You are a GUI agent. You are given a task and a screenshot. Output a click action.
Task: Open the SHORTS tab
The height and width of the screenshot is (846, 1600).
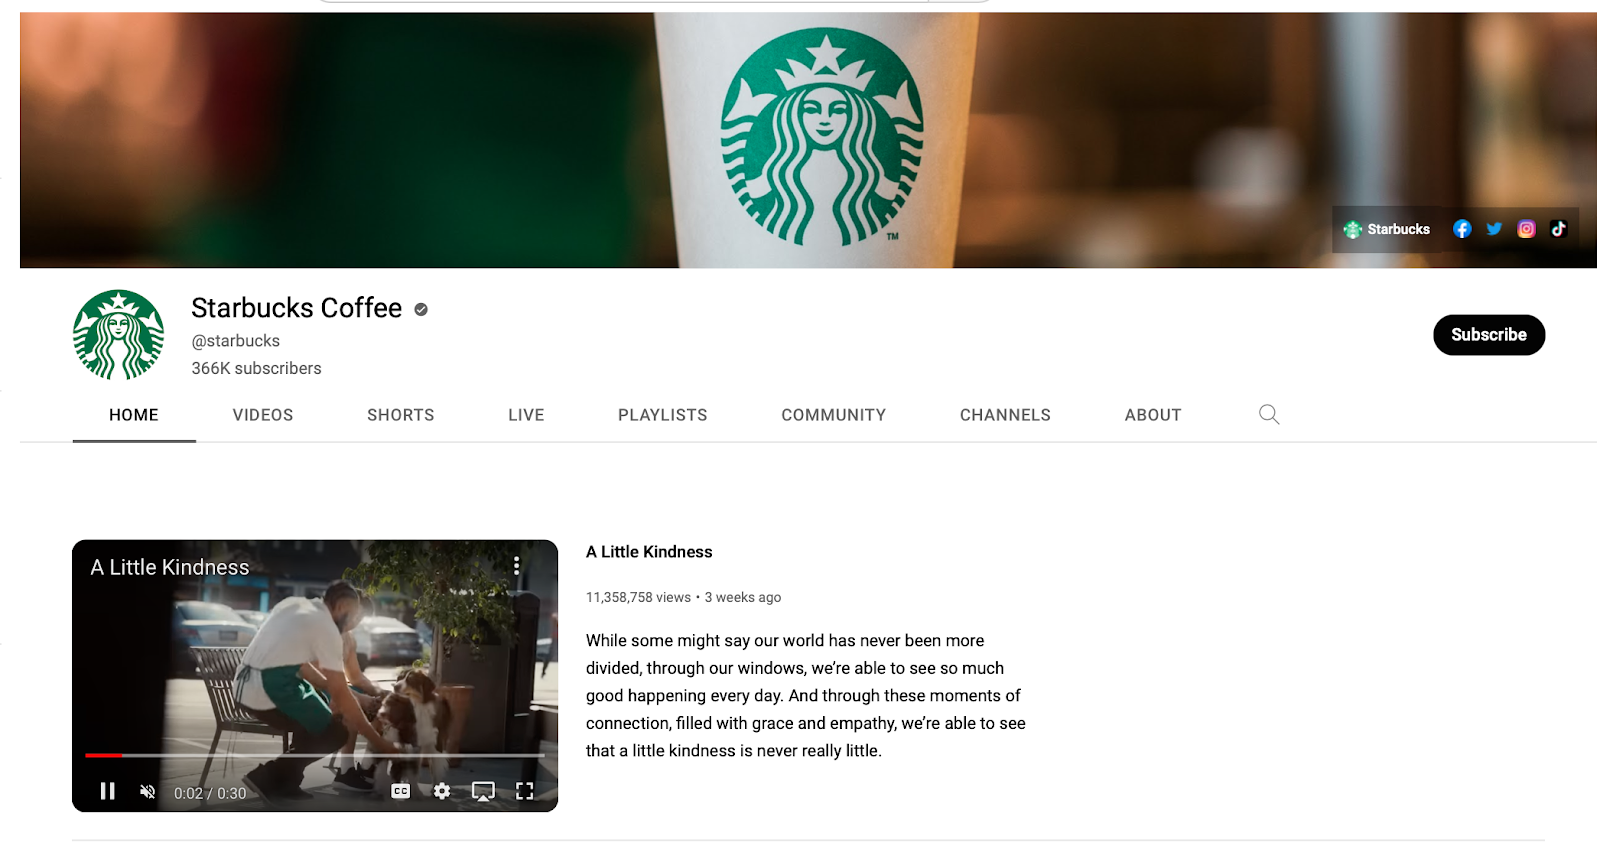click(401, 415)
